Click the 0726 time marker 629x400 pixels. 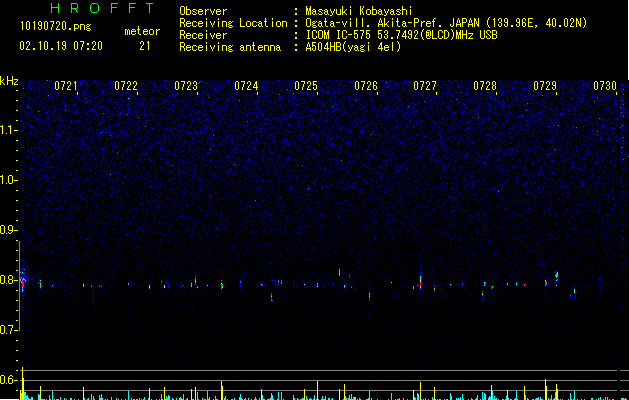pyautogui.click(x=366, y=86)
